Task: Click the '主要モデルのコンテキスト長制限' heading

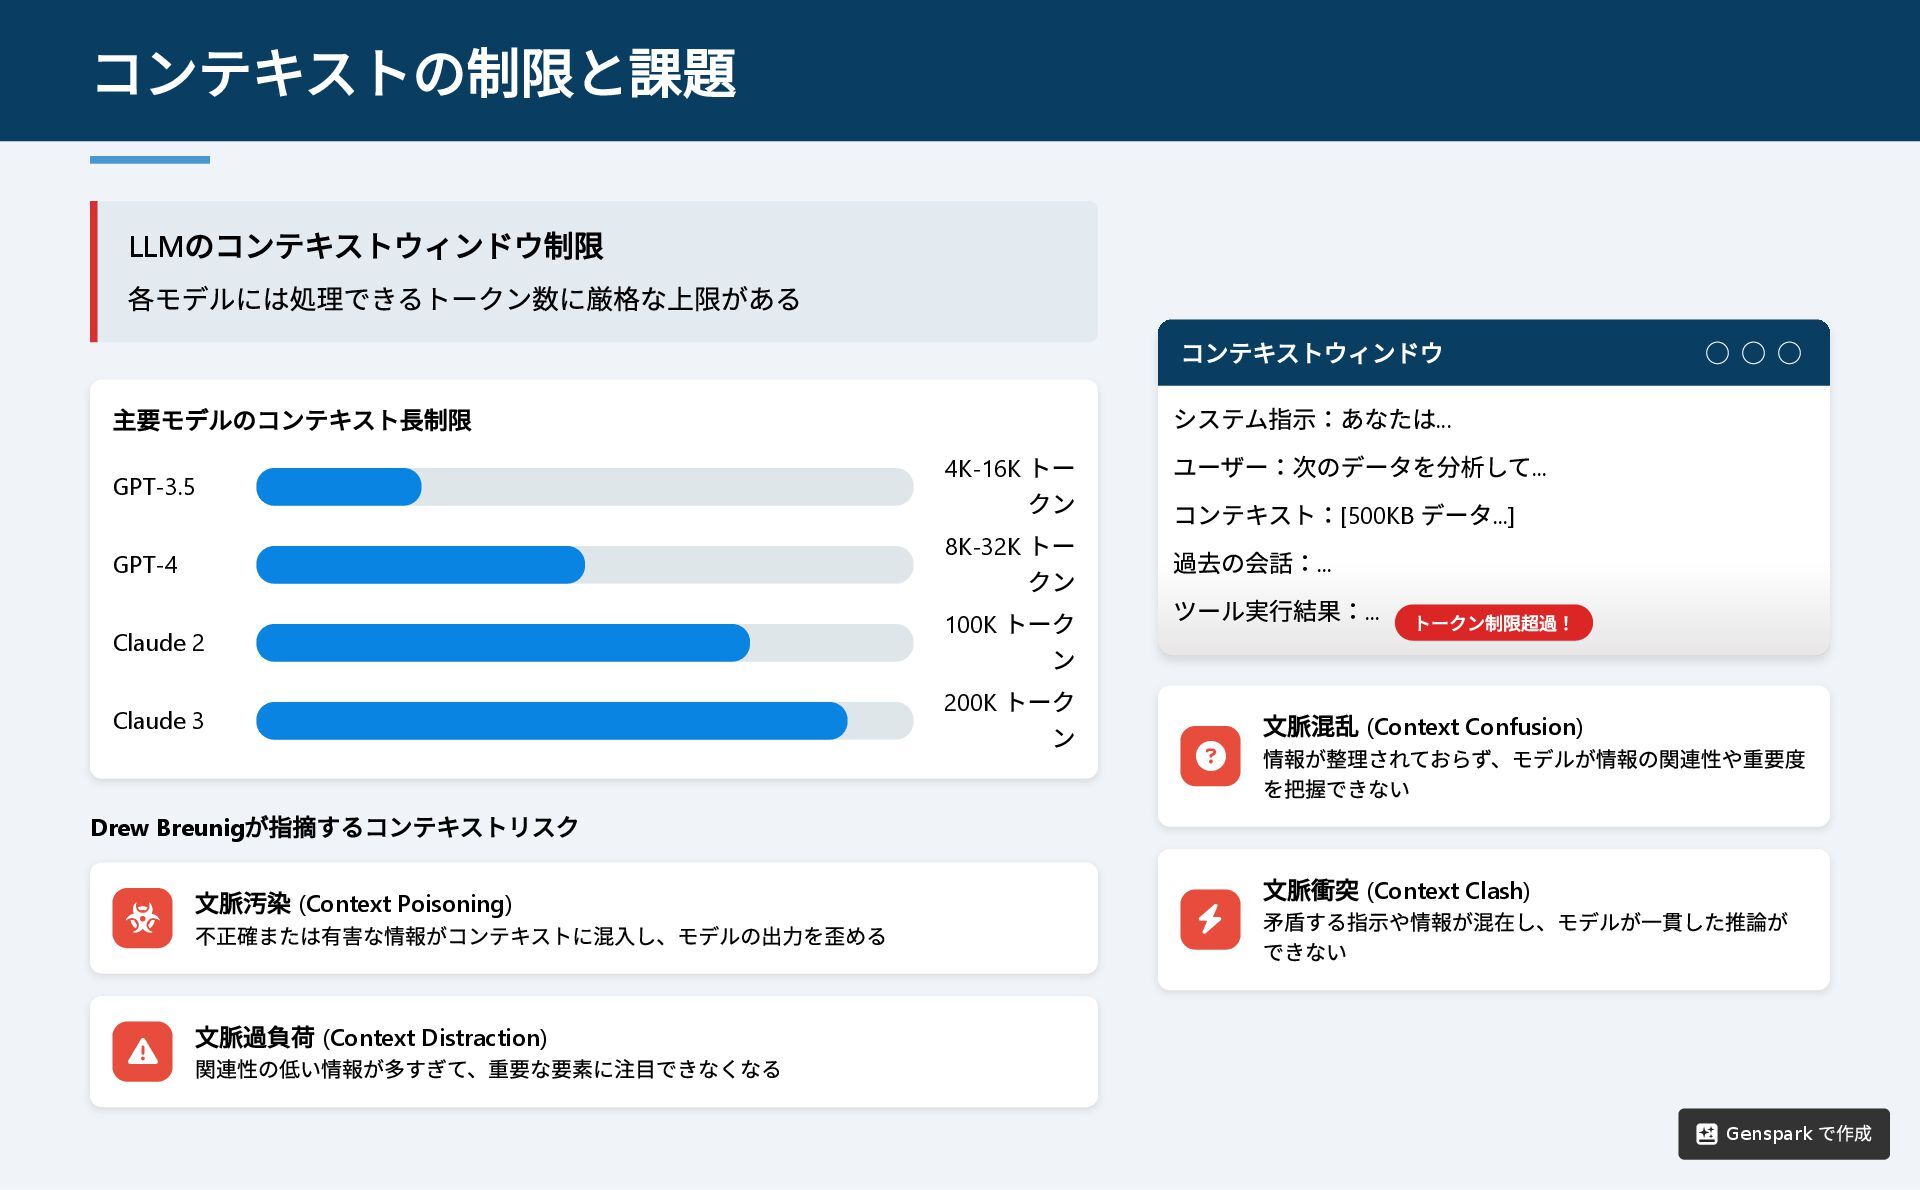Action: pyautogui.click(x=292, y=420)
